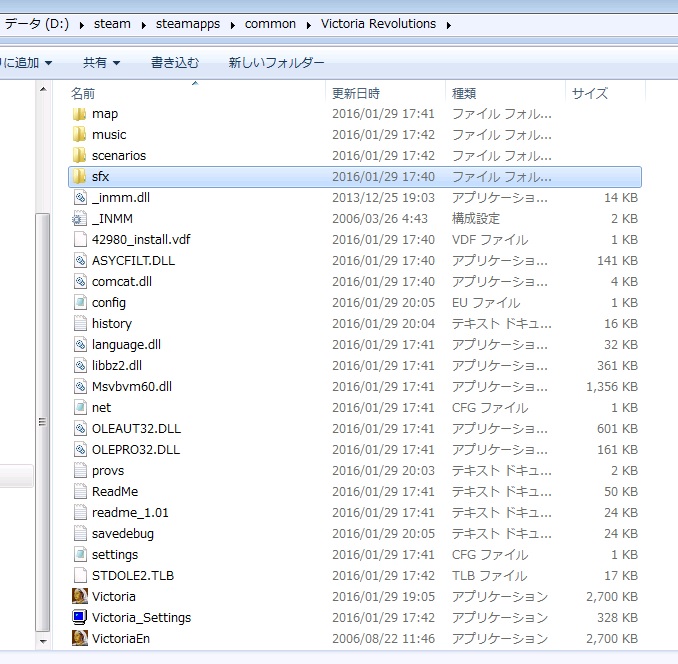The image size is (678, 664).
Task: Click the _INMM config settings icon
Action: 80,219
